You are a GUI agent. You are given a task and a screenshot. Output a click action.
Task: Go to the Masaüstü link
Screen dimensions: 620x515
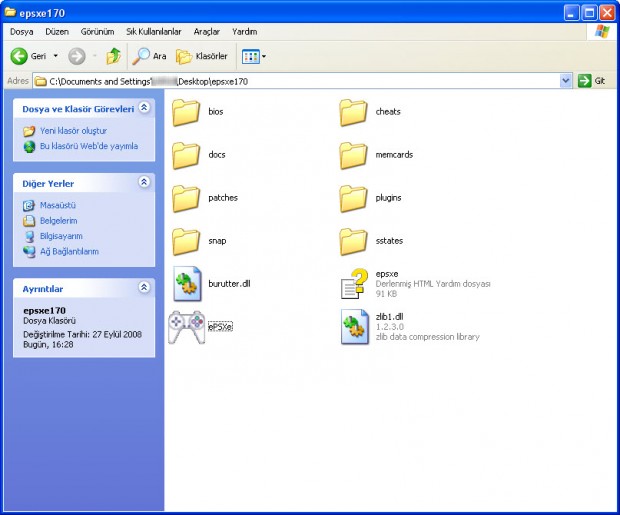pyautogui.click(x=58, y=205)
